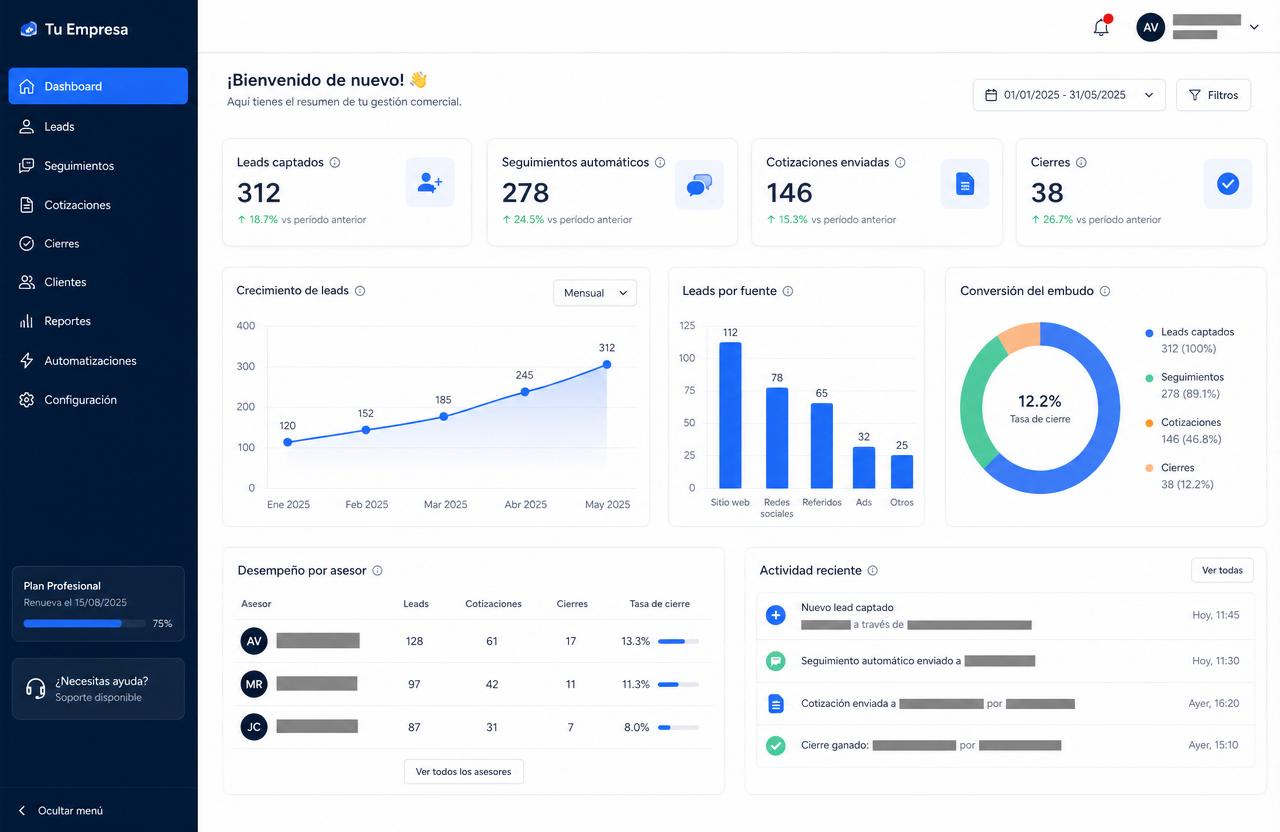Click the Sitio web bar showing 112

(730, 415)
